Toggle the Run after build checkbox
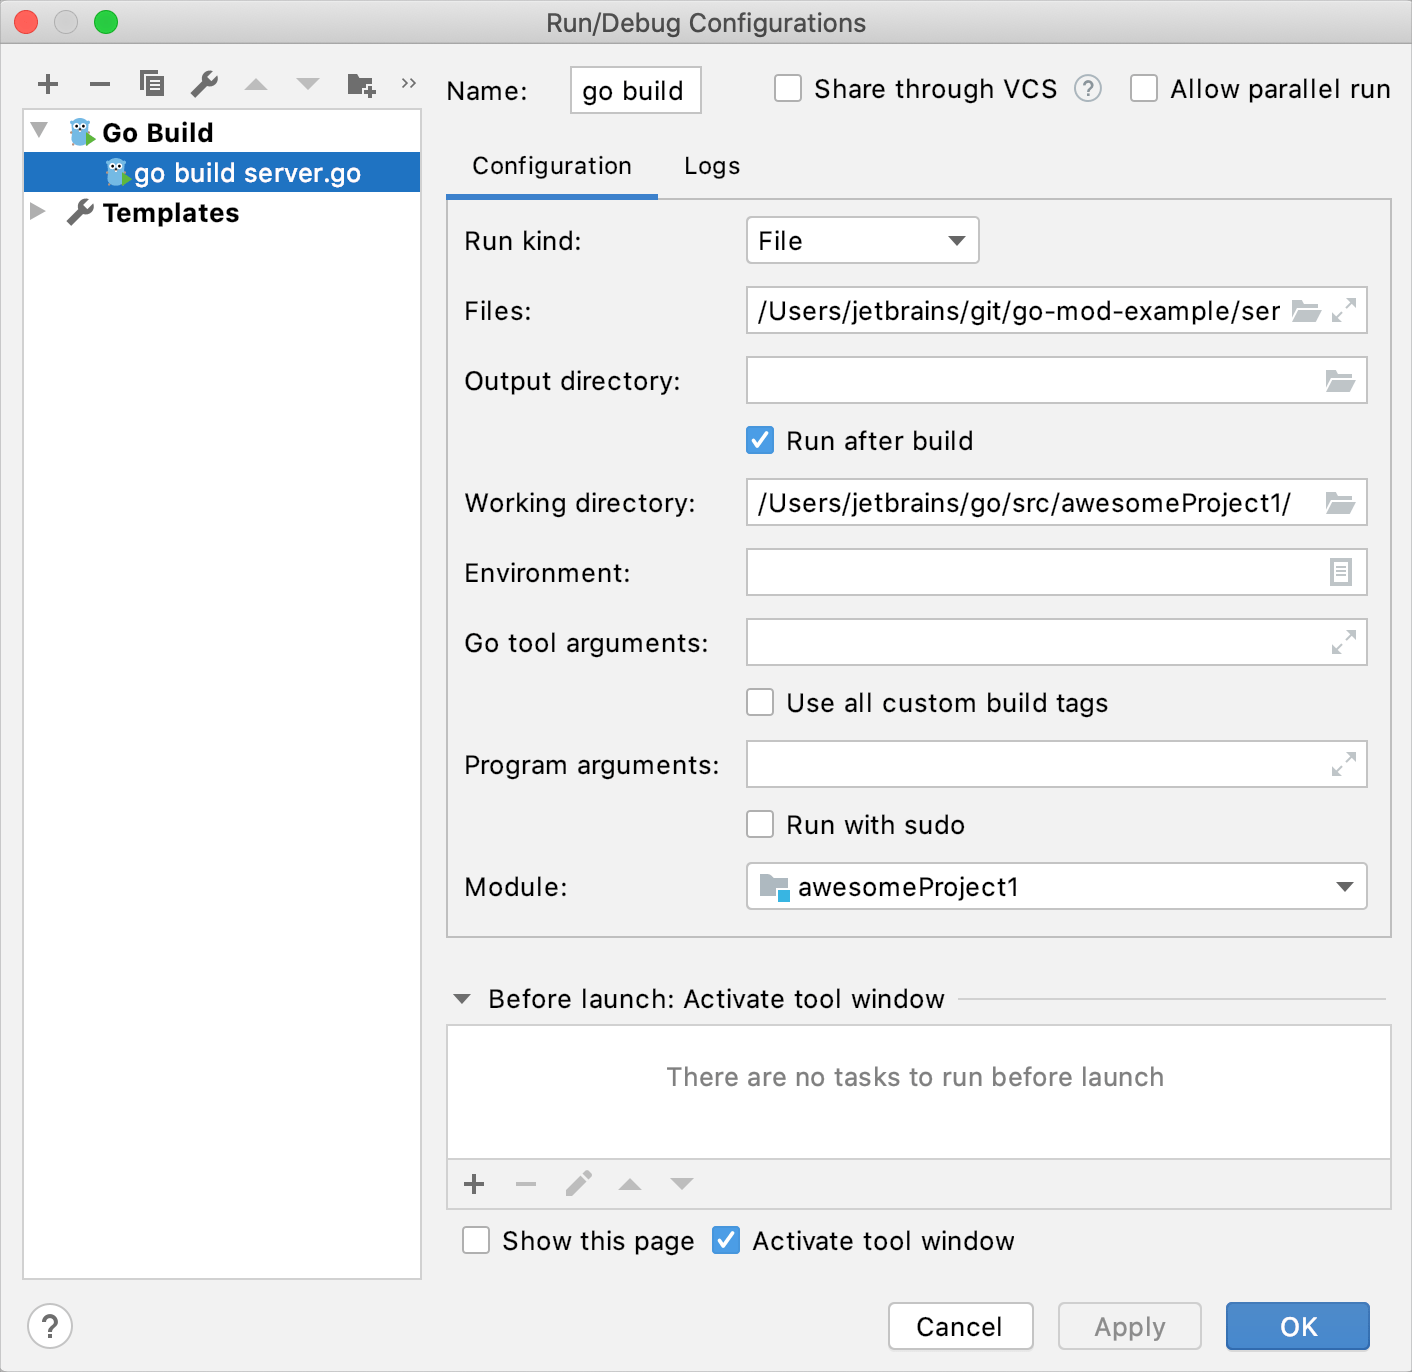 coord(760,441)
